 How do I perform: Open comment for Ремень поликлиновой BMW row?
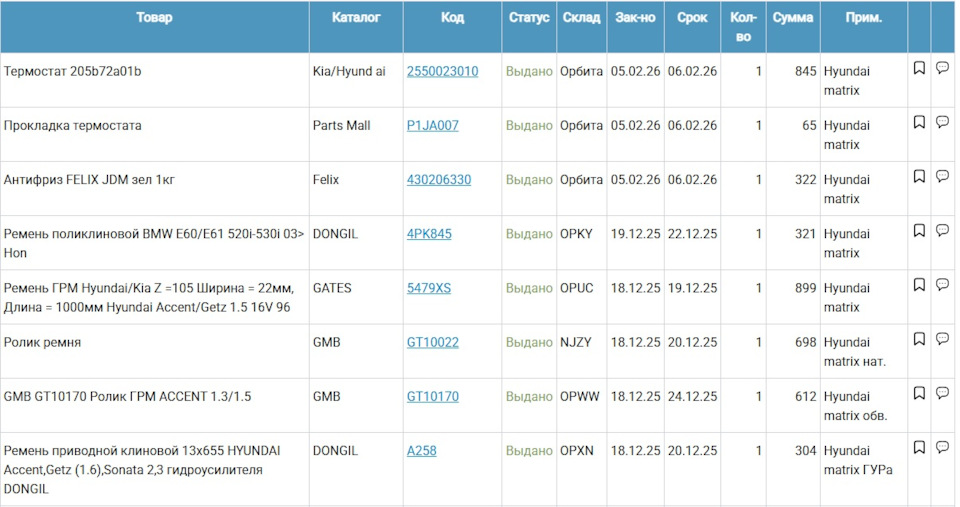pos(942,230)
